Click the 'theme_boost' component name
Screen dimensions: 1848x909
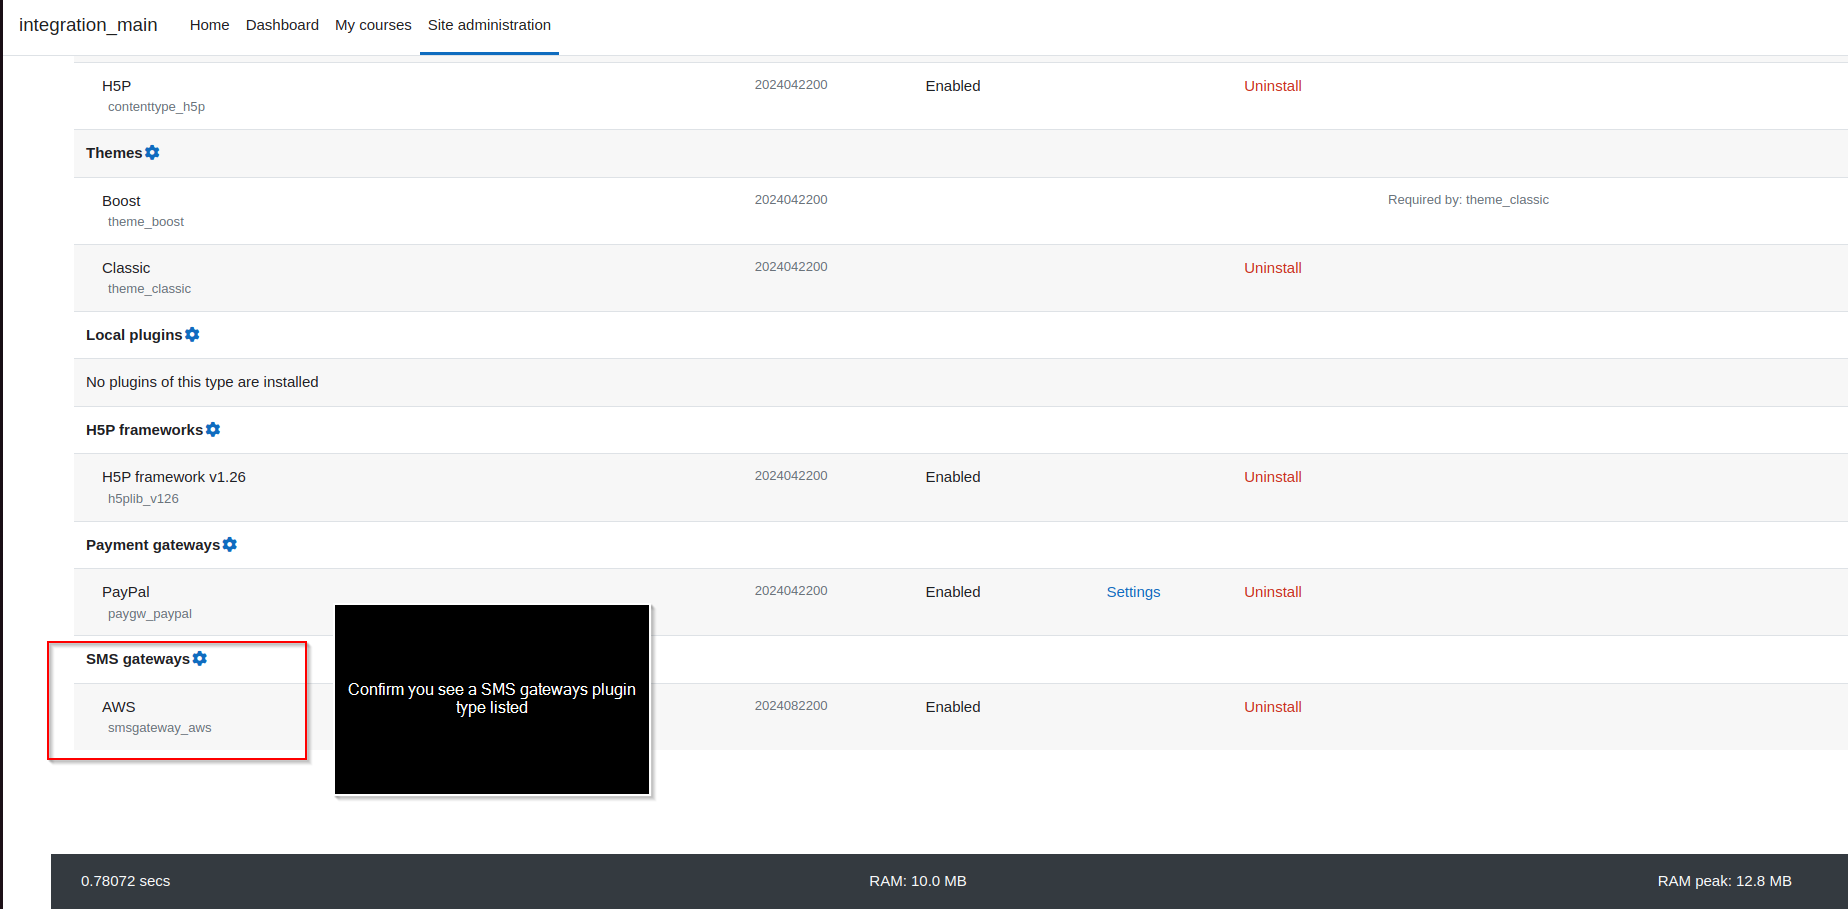146,222
